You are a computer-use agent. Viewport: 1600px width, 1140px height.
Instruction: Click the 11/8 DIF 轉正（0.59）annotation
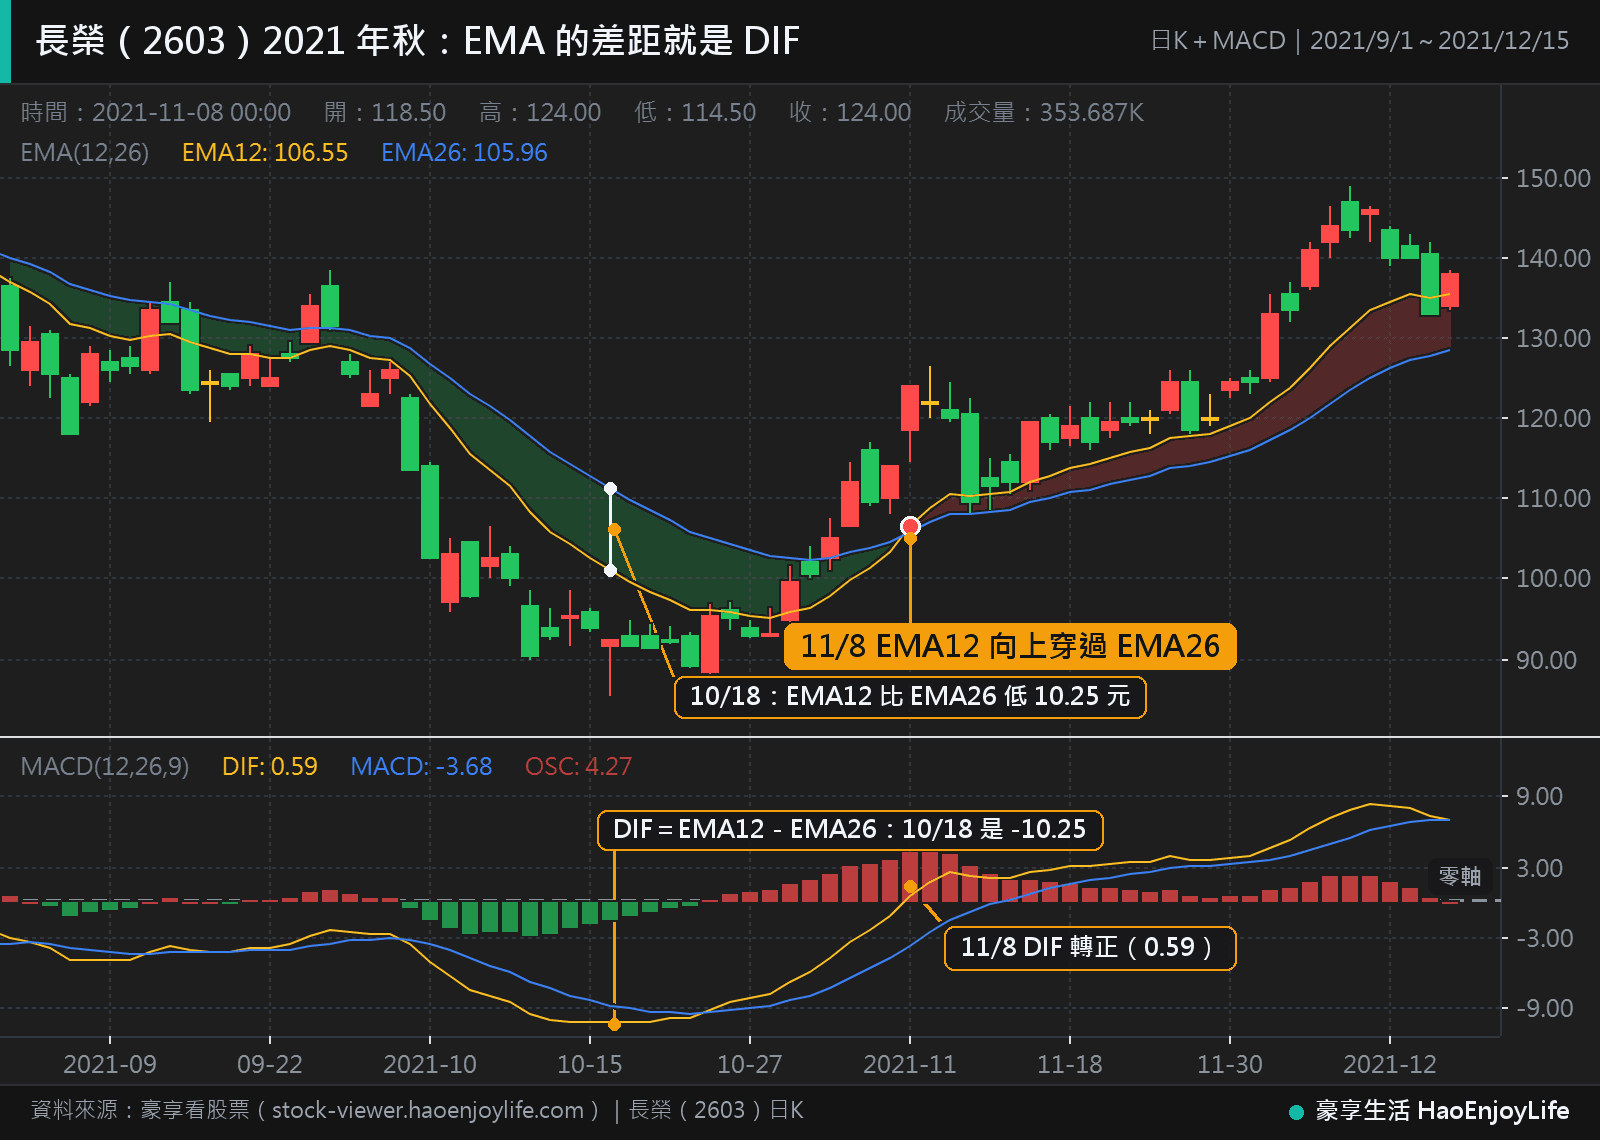1090,948
